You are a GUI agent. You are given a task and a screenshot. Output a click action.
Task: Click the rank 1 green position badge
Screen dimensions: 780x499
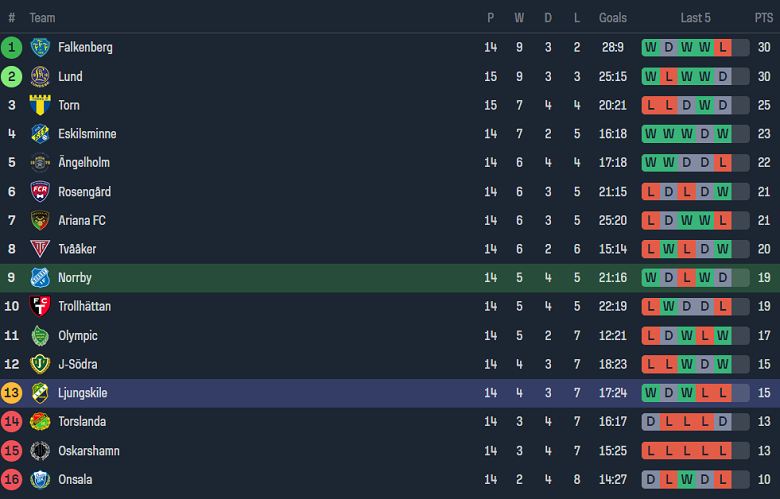pyautogui.click(x=12, y=47)
